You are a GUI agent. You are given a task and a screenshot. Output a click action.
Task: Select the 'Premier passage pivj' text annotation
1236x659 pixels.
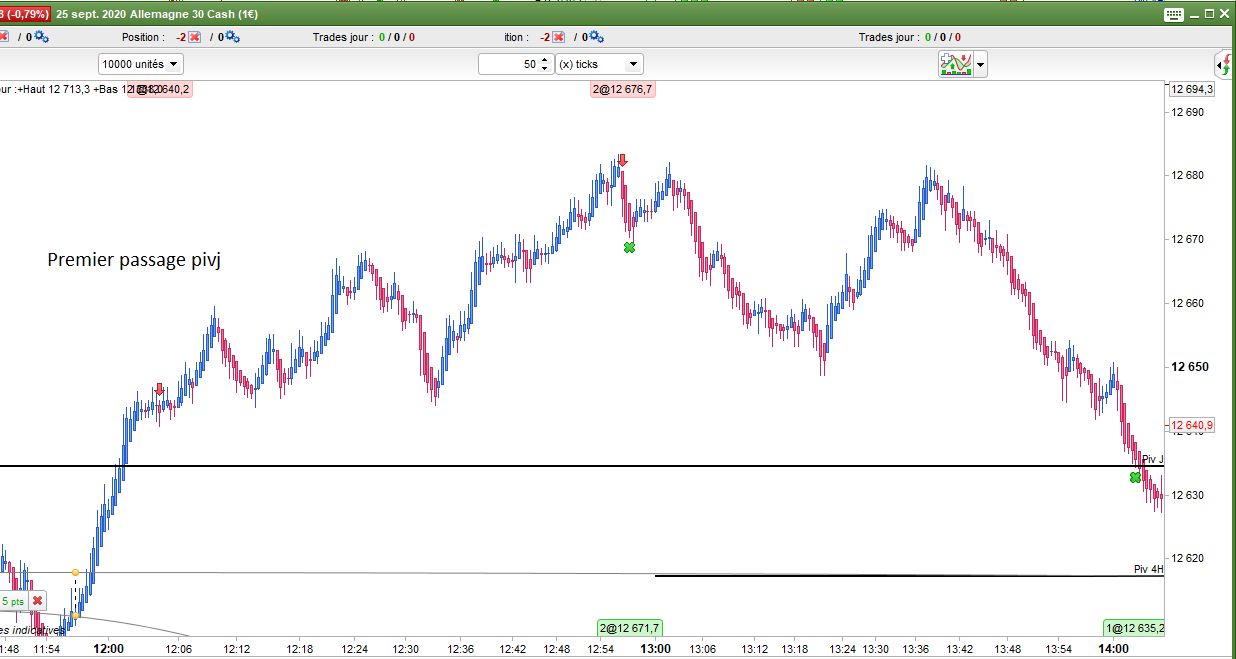pyautogui.click(x=134, y=260)
